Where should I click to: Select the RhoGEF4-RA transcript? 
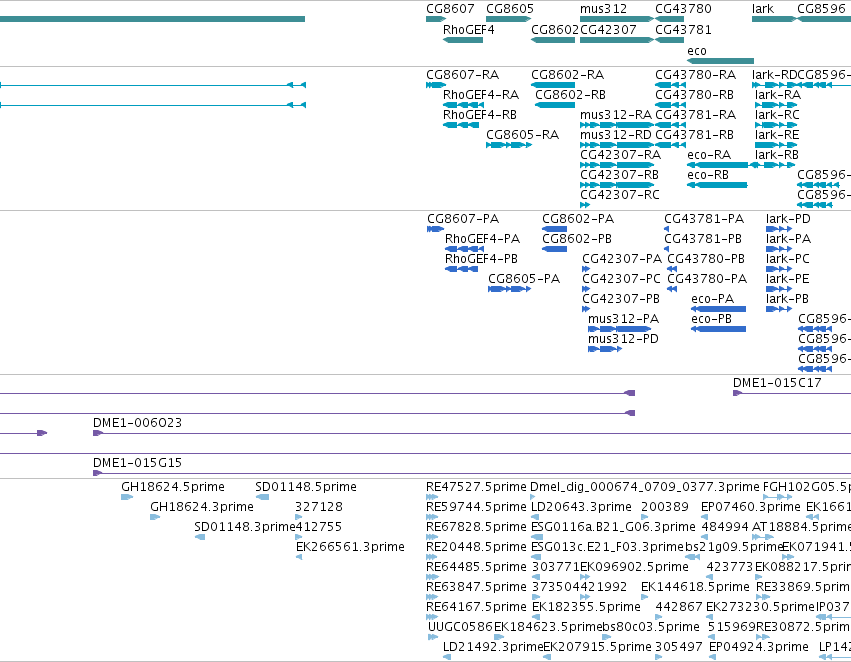click(463, 105)
